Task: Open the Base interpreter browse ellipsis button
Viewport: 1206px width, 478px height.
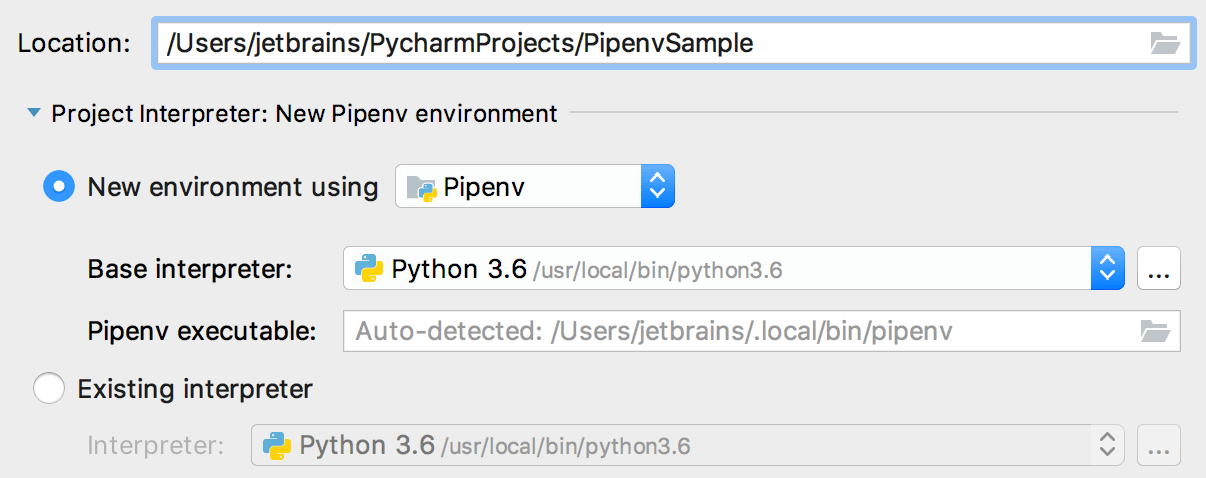Action: click(1159, 269)
